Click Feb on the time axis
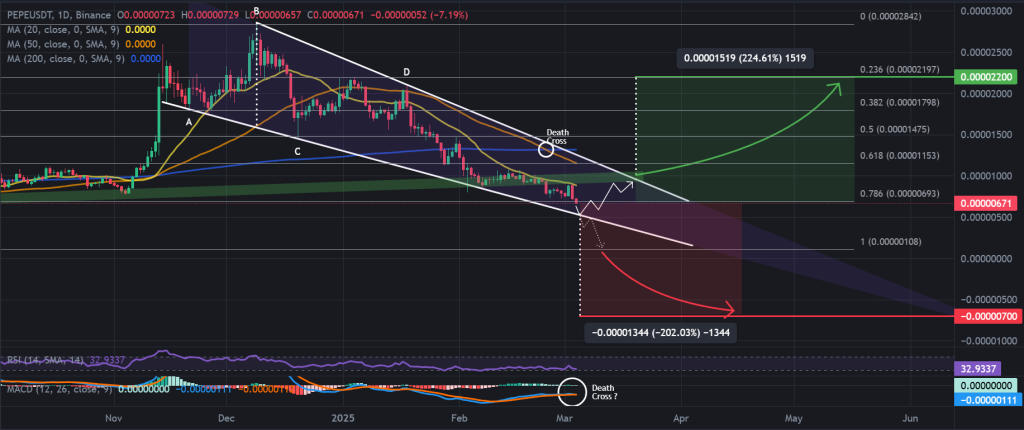This screenshot has width=1024, height=430. click(459, 417)
